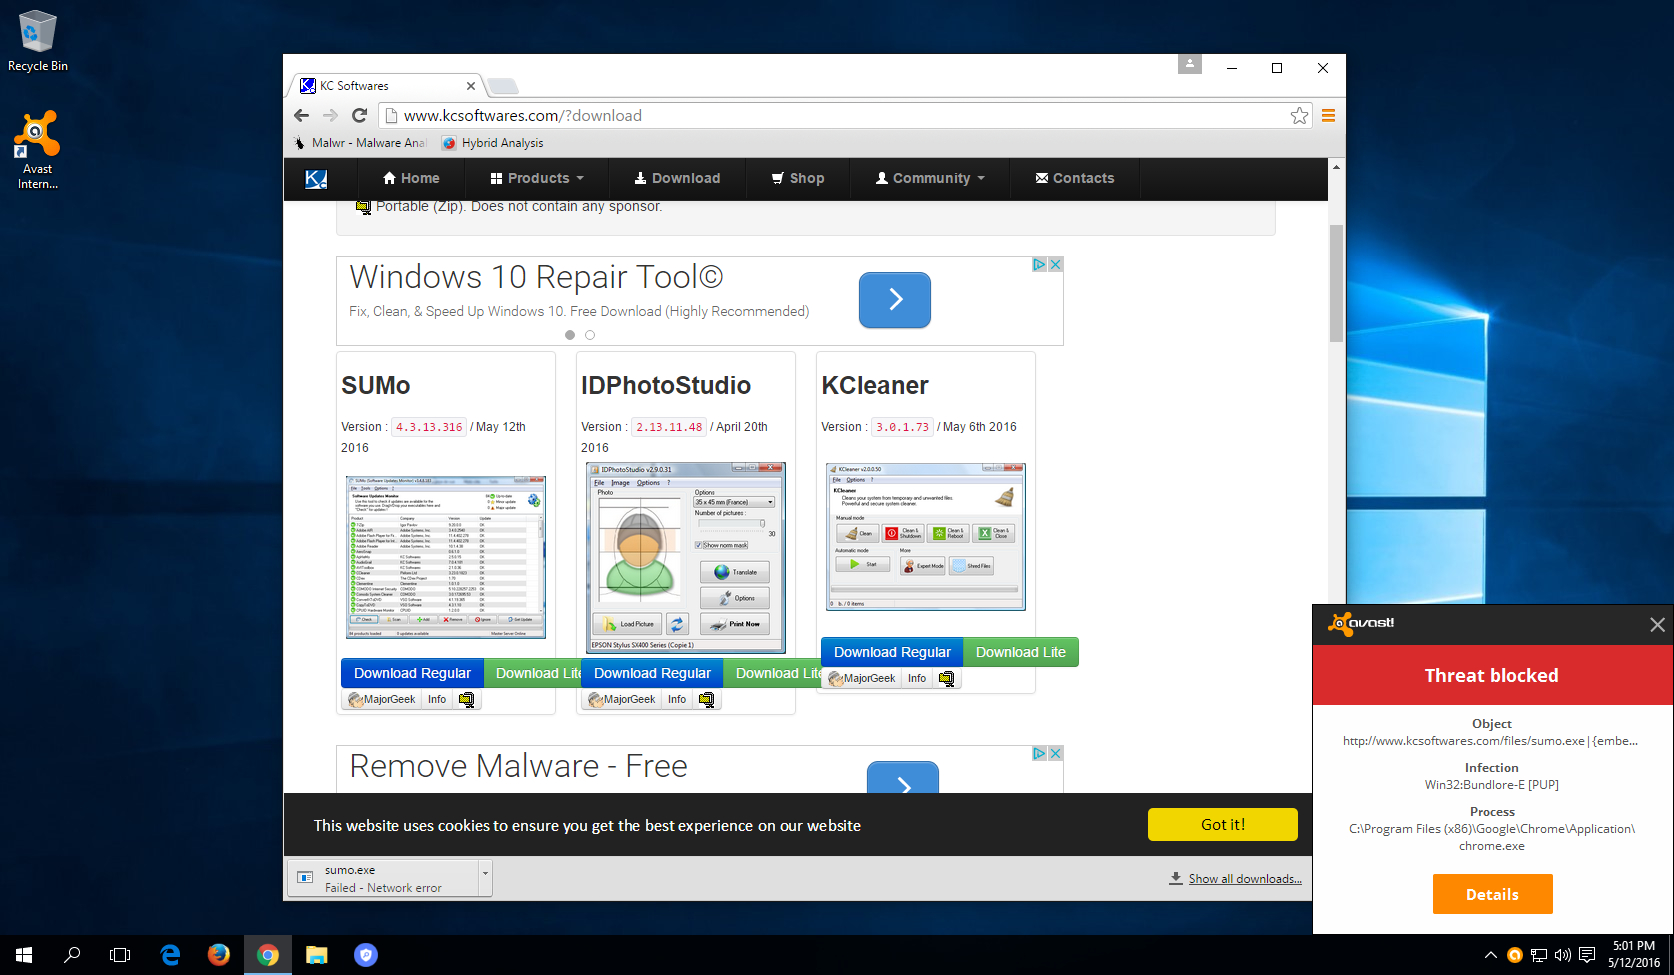Open the Download nav item
1674x975 pixels.
point(677,178)
